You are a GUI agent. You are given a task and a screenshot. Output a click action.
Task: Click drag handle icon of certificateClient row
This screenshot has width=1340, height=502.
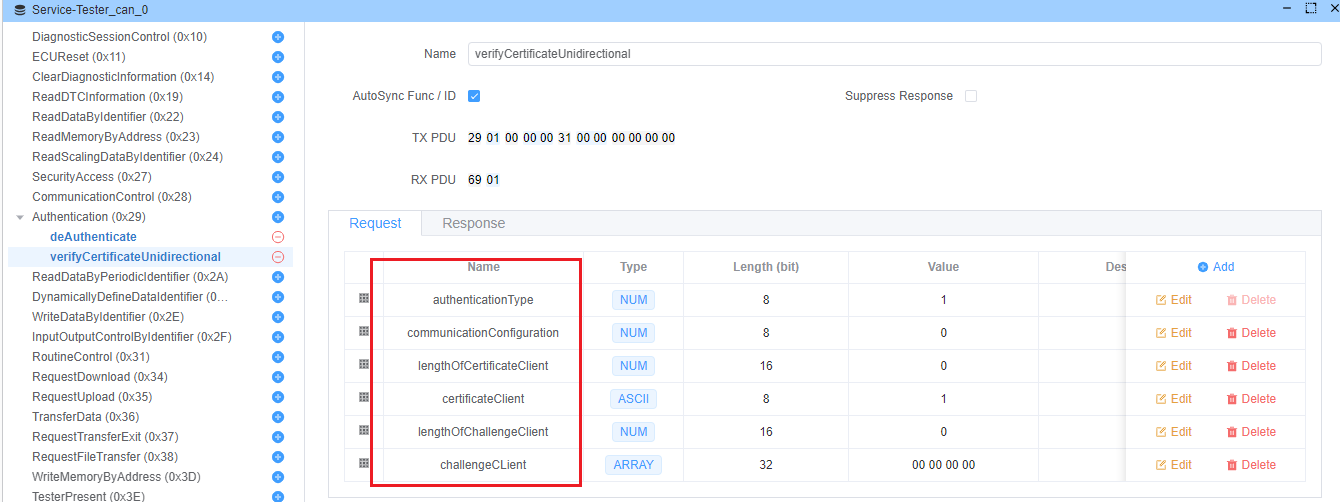364,398
